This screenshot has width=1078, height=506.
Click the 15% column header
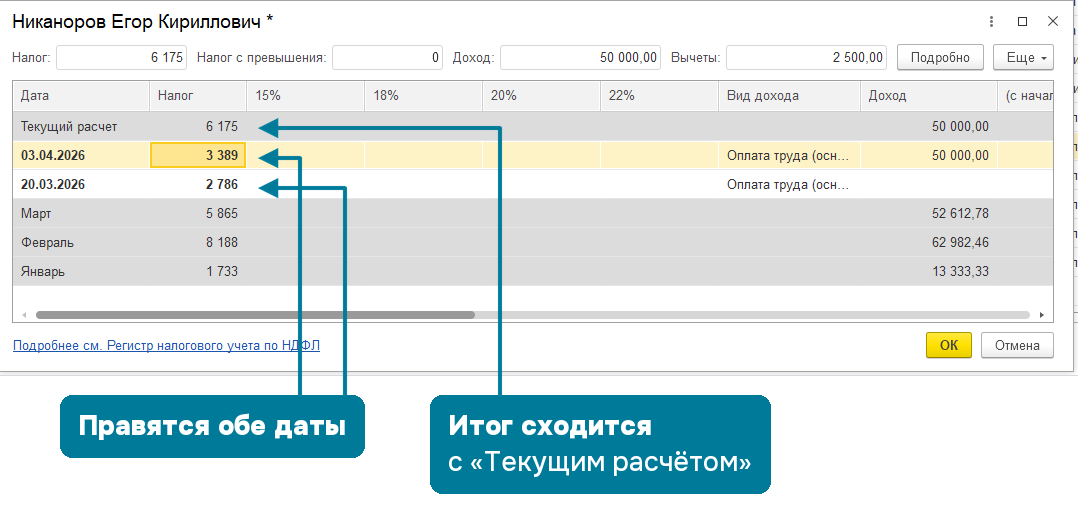[x=305, y=96]
